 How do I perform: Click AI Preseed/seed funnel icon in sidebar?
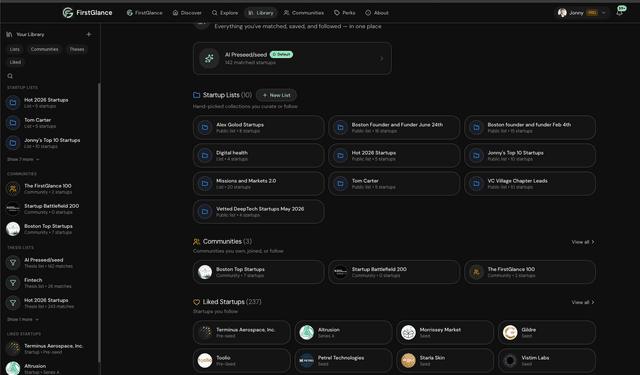click(13, 263)
